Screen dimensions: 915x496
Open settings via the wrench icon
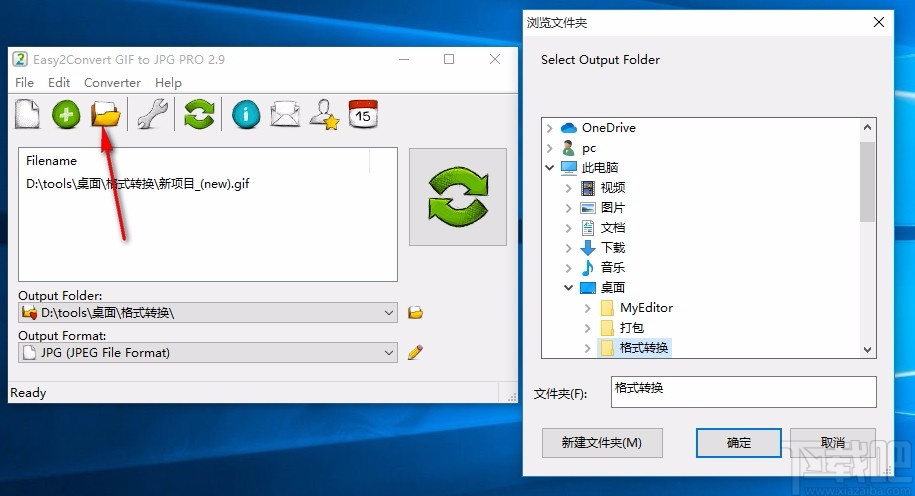click(x=153, y=114)
